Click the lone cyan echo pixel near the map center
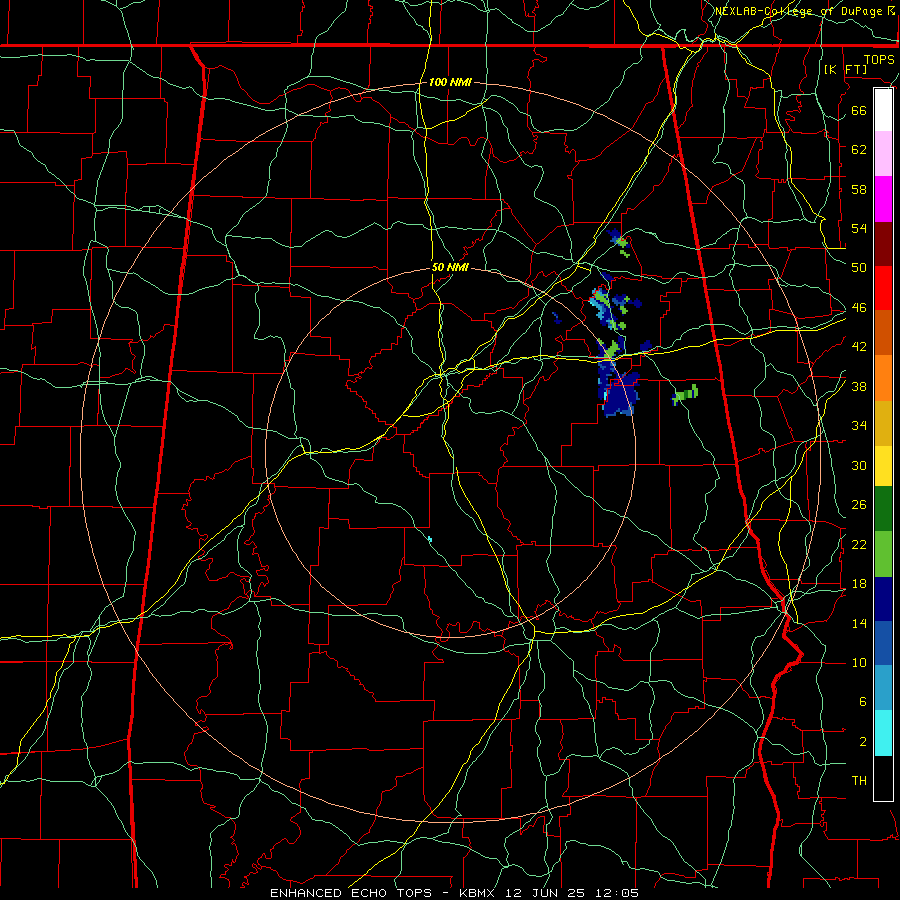Image resolution: width=900 pixels, height=900 pixels. pos(429,539)
